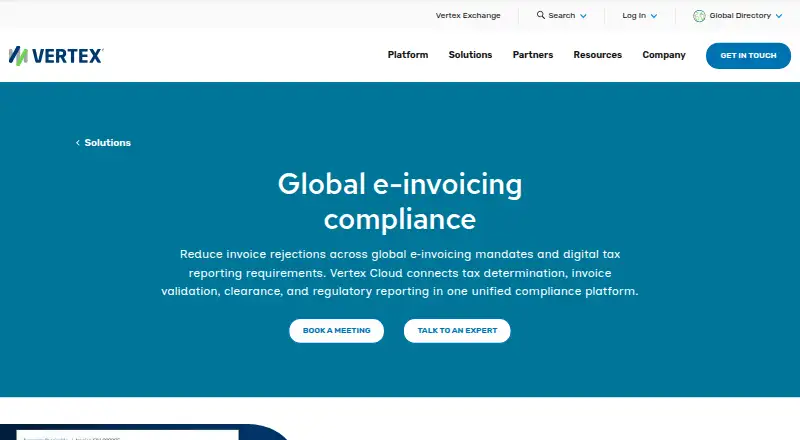Click the Talk to an Expert button
Image resolution: width=800 pixels, height=440 pixels.
457,331
